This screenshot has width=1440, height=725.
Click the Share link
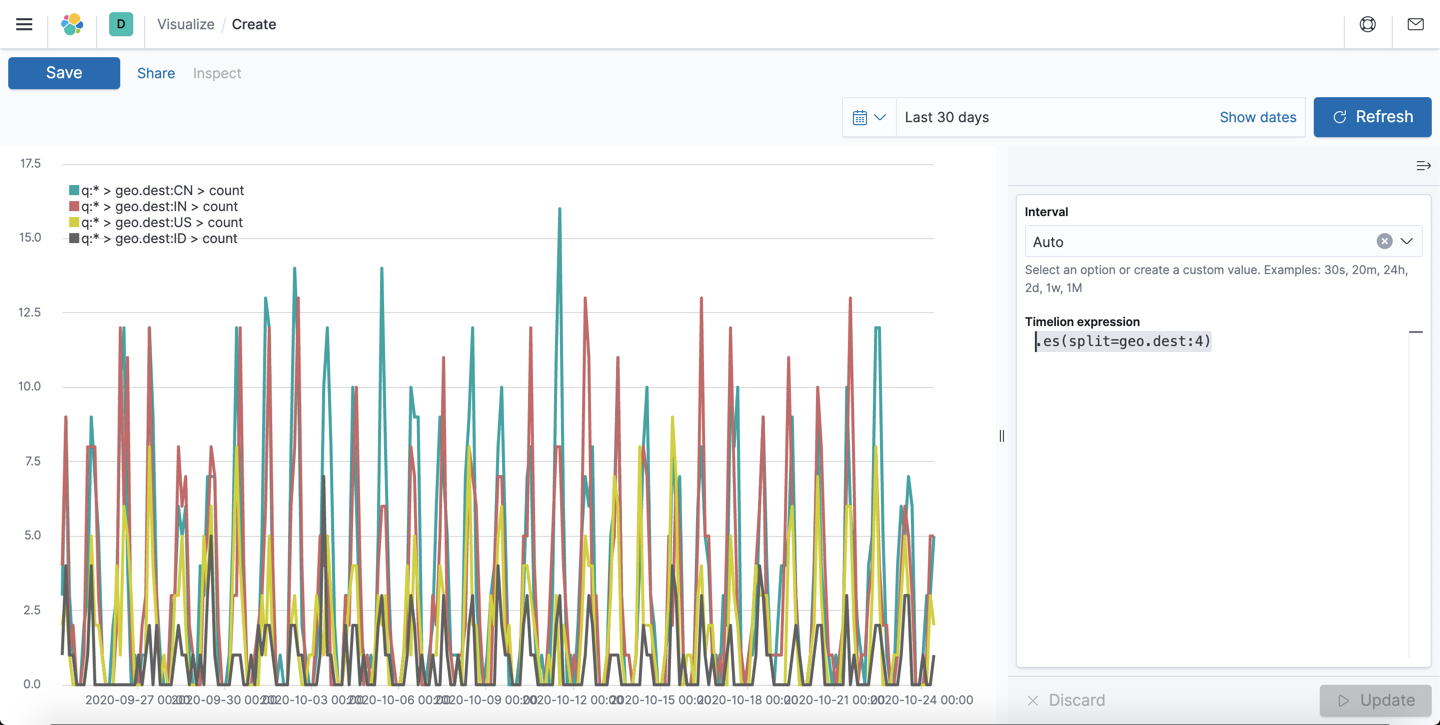coord(155,72)
